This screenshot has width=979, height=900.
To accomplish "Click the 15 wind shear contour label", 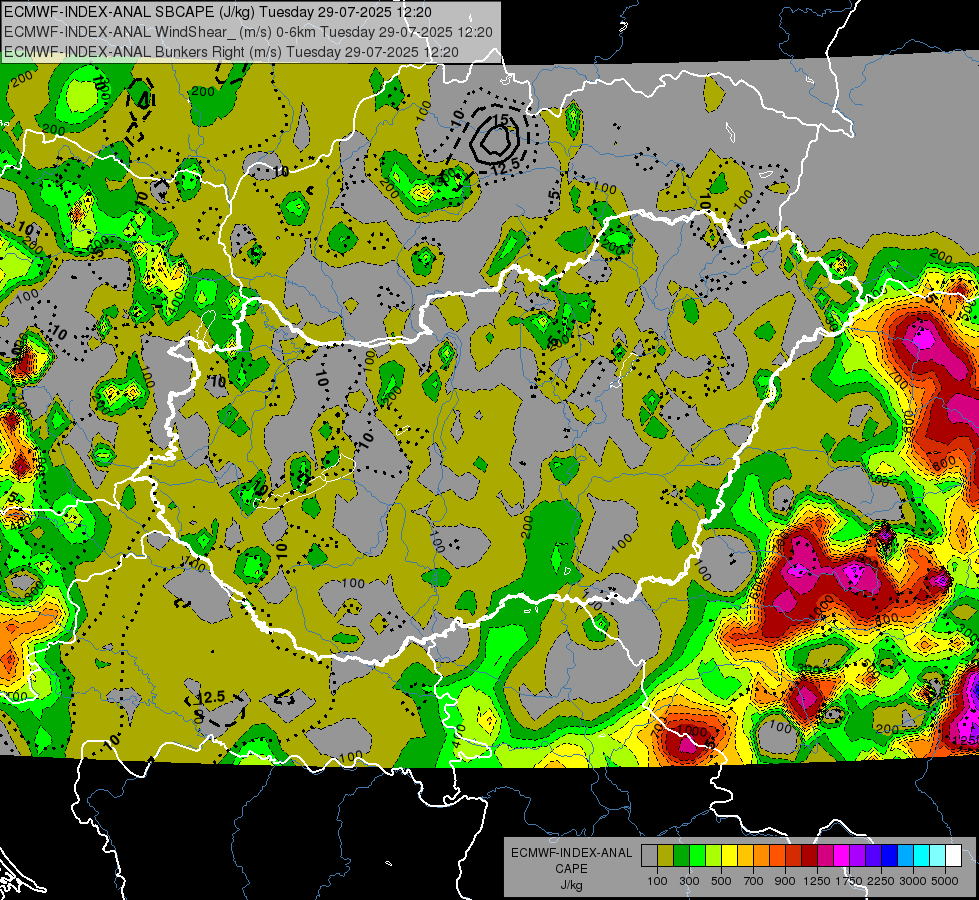I will tap(501, 119).
